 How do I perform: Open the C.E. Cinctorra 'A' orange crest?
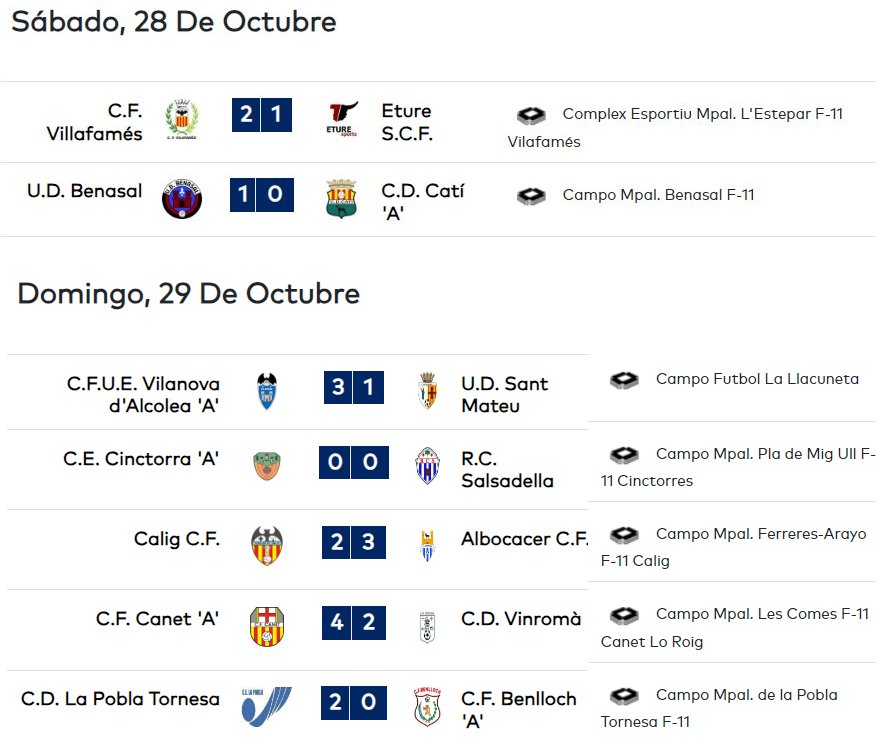(266, 466)
